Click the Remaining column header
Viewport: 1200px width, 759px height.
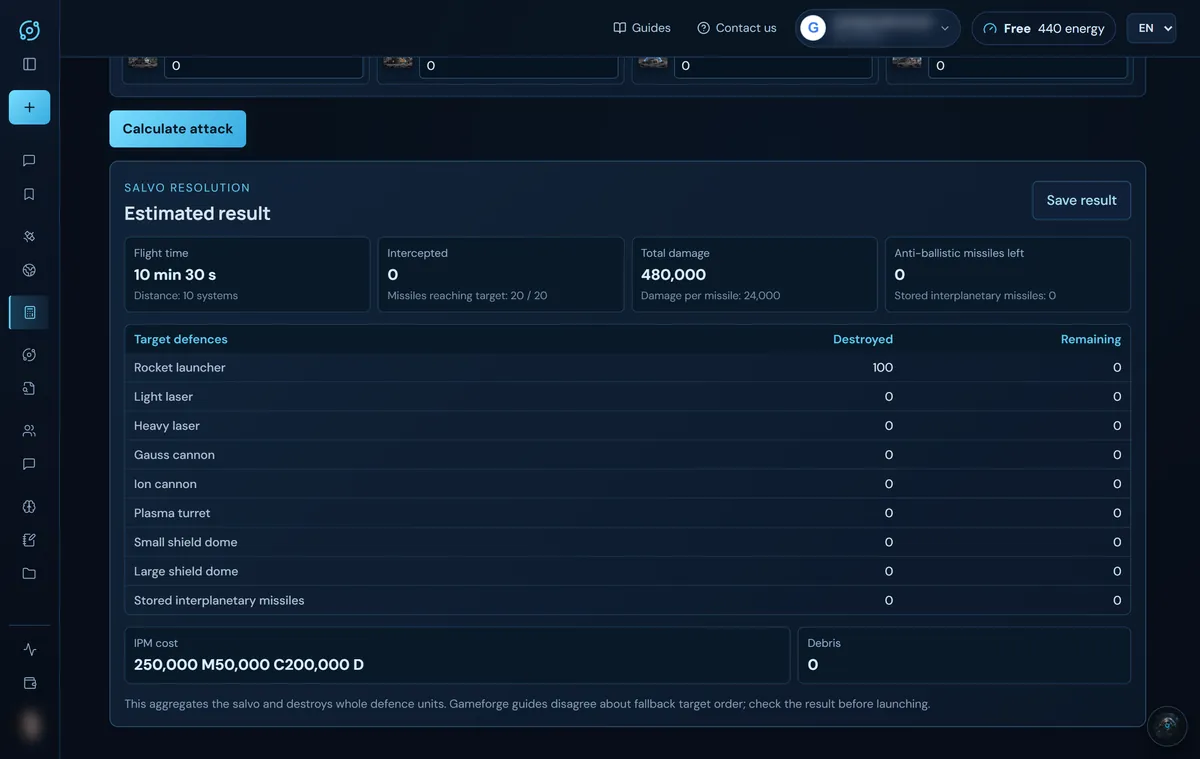click(1091, 339)
